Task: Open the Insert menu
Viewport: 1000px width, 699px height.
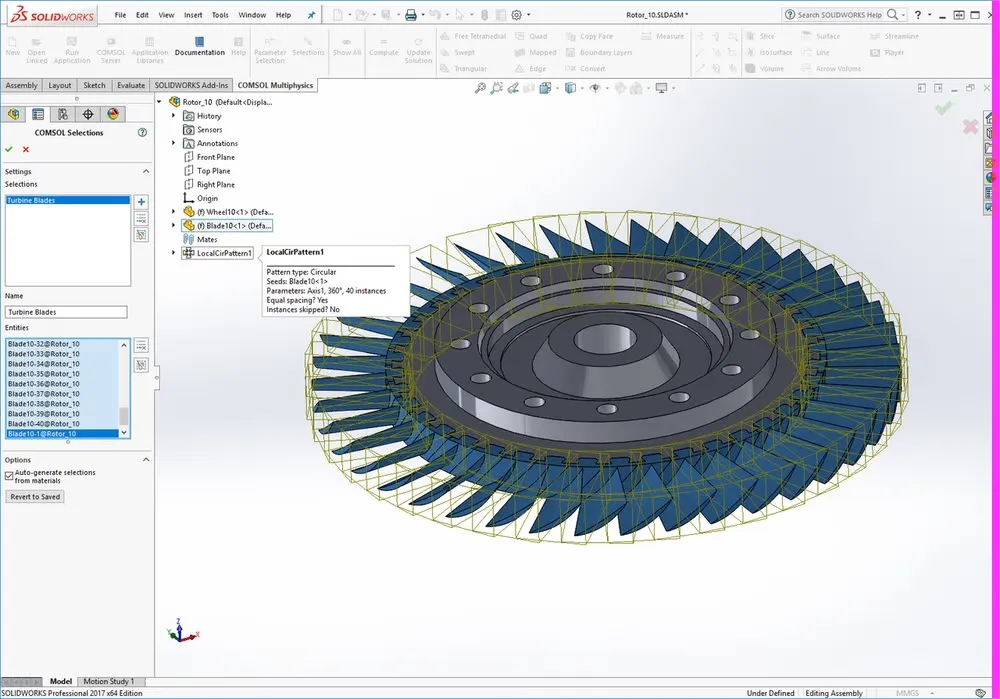Action: [x=192, y=14]
